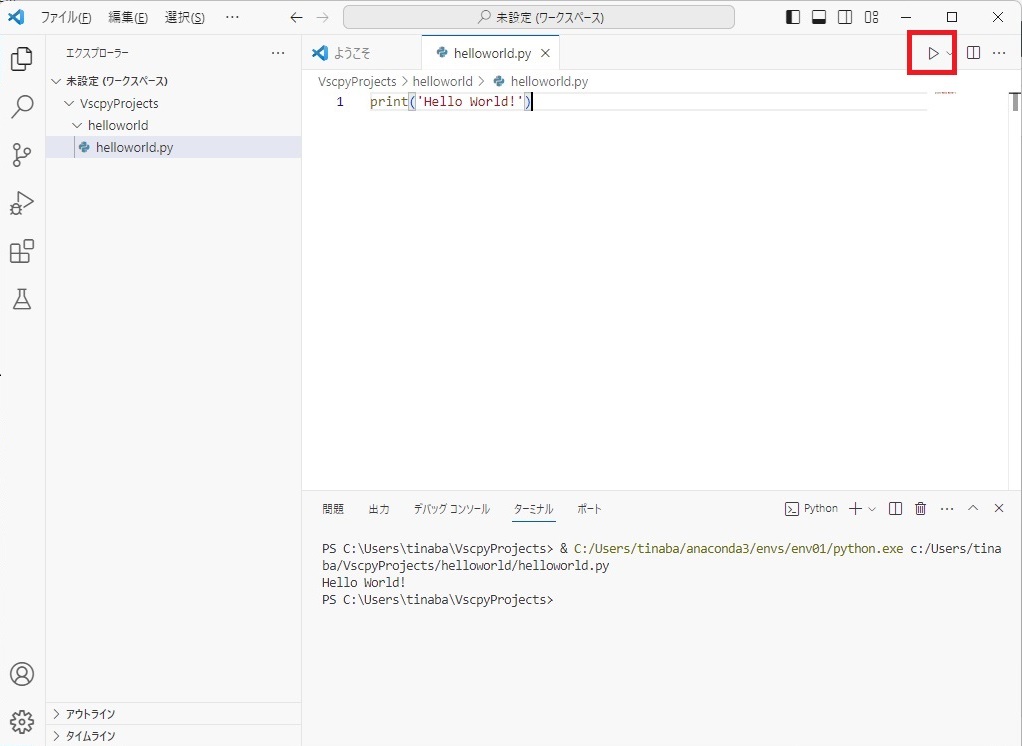The image size is (1022, 746).
Task: Toggle the primary side bar layout button
Action: pos(793,17)
